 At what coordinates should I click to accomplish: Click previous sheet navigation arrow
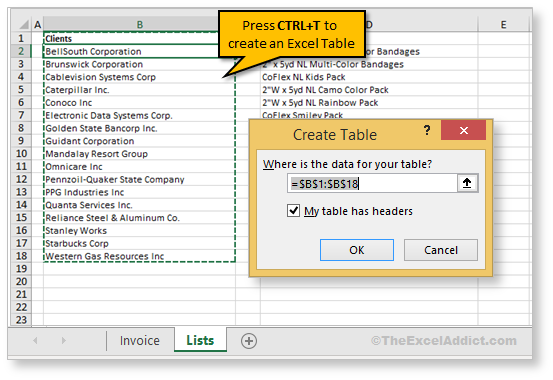(35, 340)
